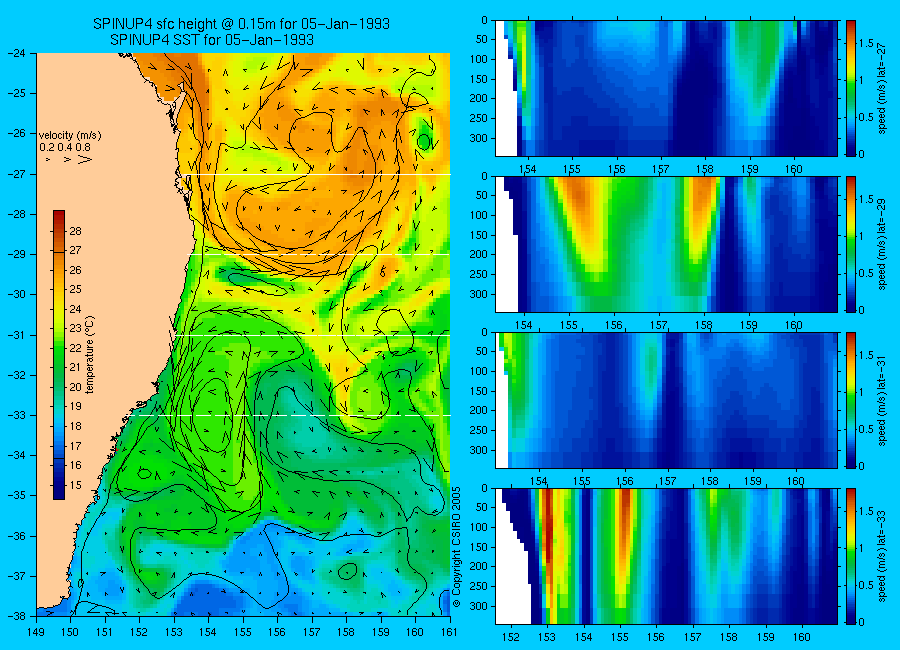Click the '15' tick on the temperature color bar

[x=75, y=485]
